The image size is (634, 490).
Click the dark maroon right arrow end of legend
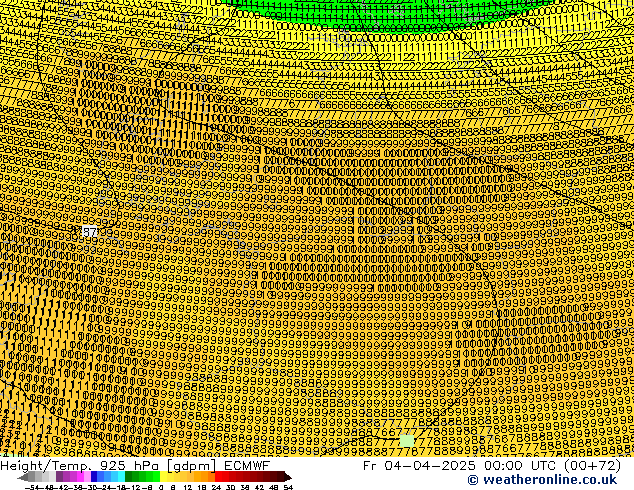coord(288,477)
